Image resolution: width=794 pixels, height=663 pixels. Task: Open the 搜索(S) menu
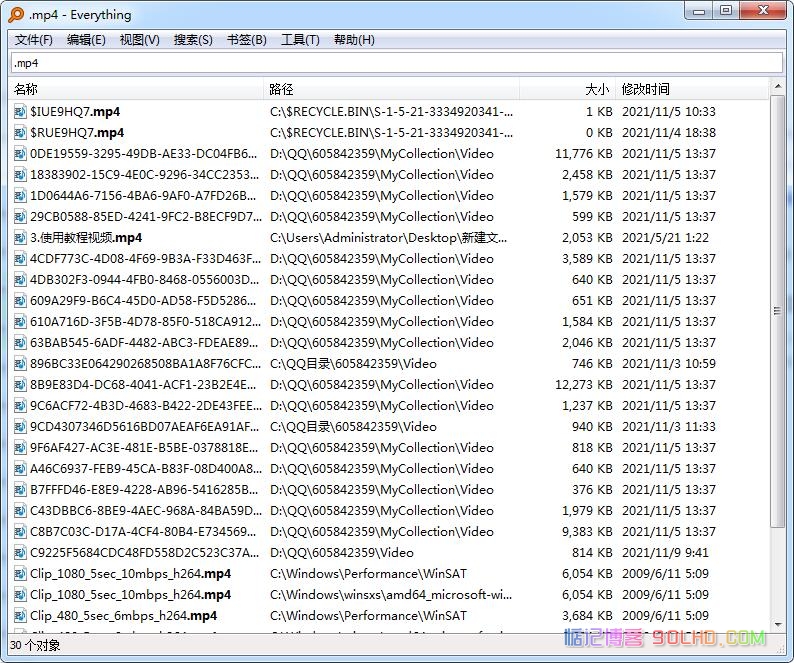(193, 40)
